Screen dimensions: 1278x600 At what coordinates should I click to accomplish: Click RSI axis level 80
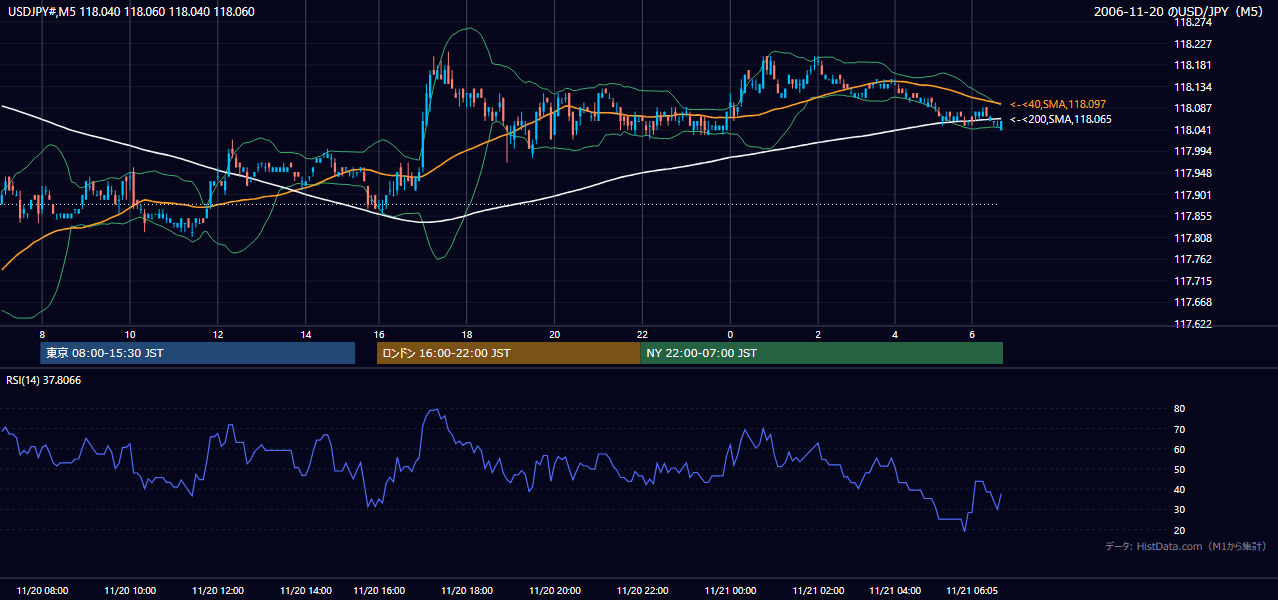coord(1180,409)
